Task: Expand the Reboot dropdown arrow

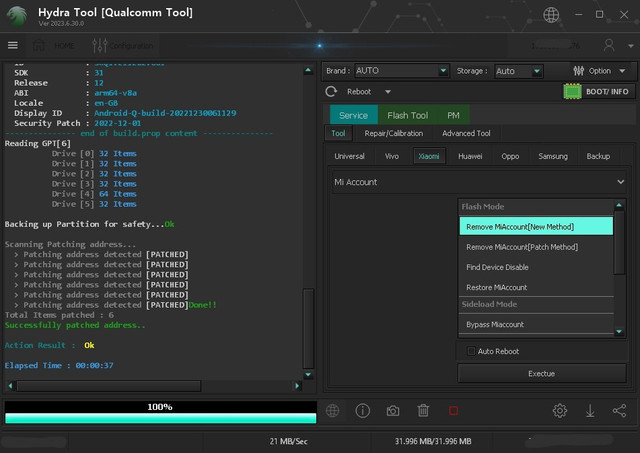Action: 388,92
